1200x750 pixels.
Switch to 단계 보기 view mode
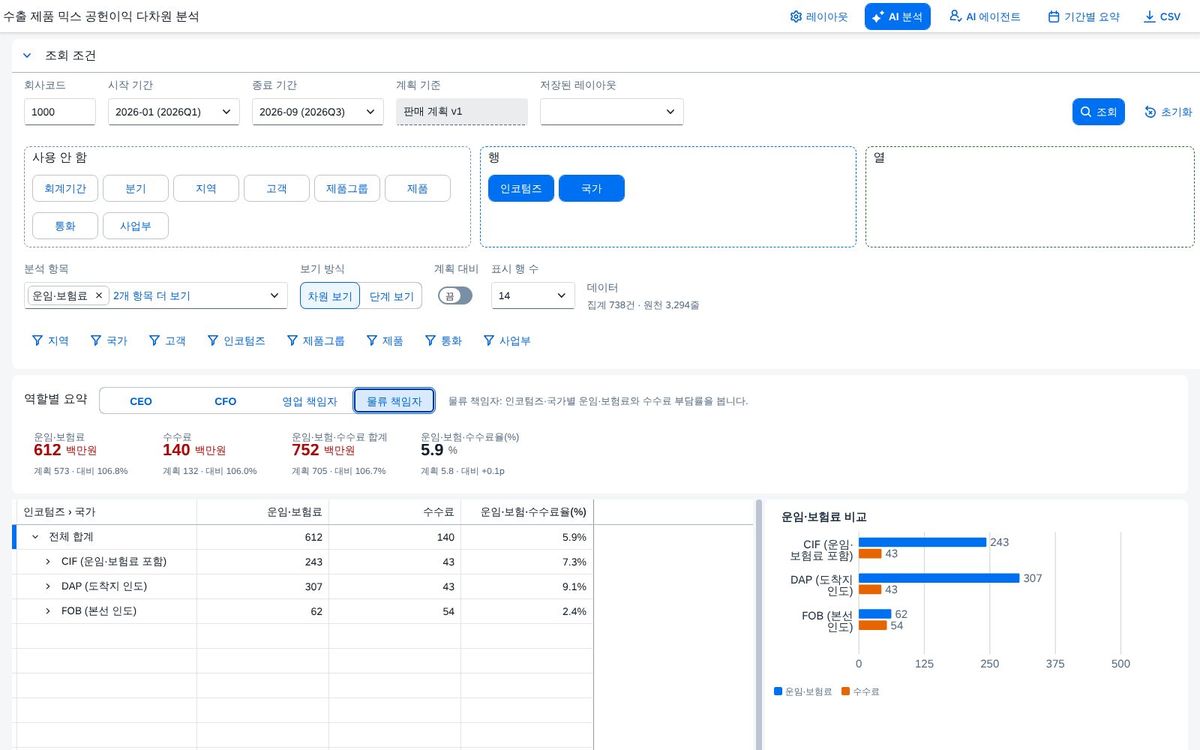[x=391, y=296]
